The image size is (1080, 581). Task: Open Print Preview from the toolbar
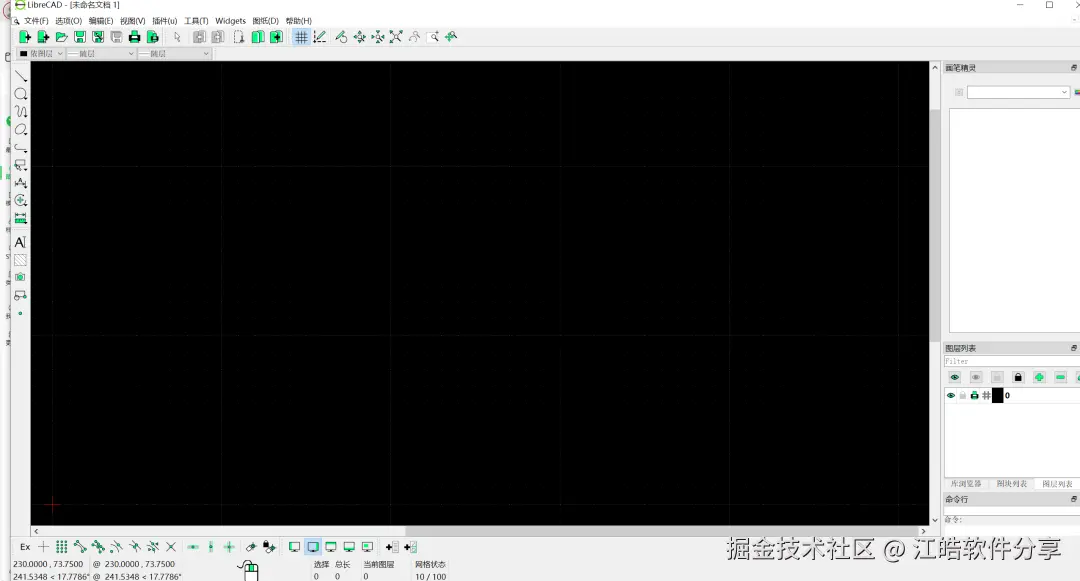pyautogui.click(x=153, y=37)
